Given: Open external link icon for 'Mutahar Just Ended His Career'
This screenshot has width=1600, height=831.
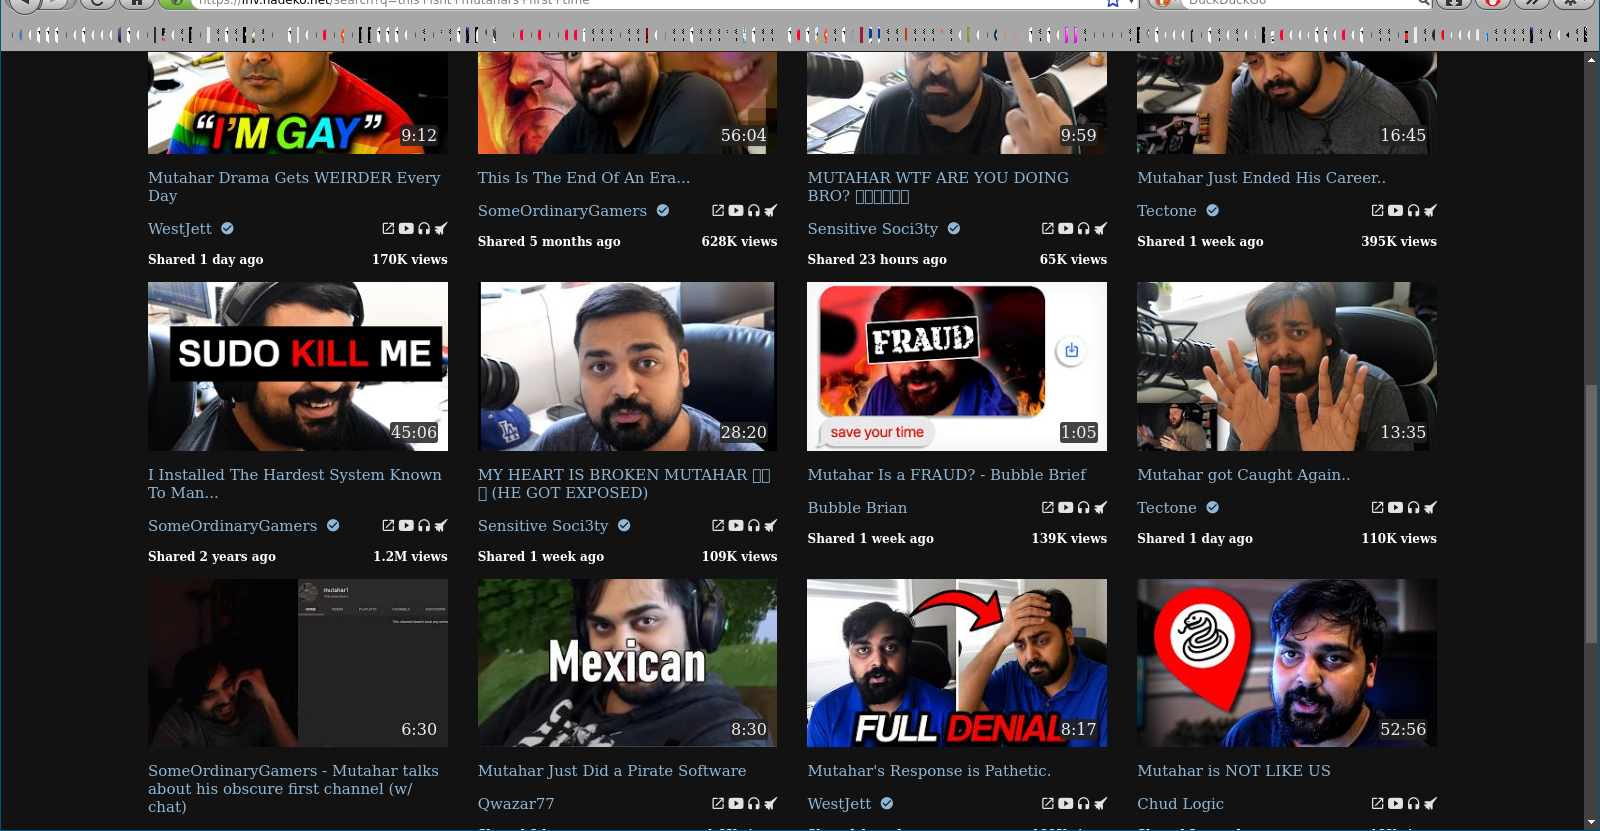Looking at the screenshot, I should pyautogui.click(x=1378, y=211).
